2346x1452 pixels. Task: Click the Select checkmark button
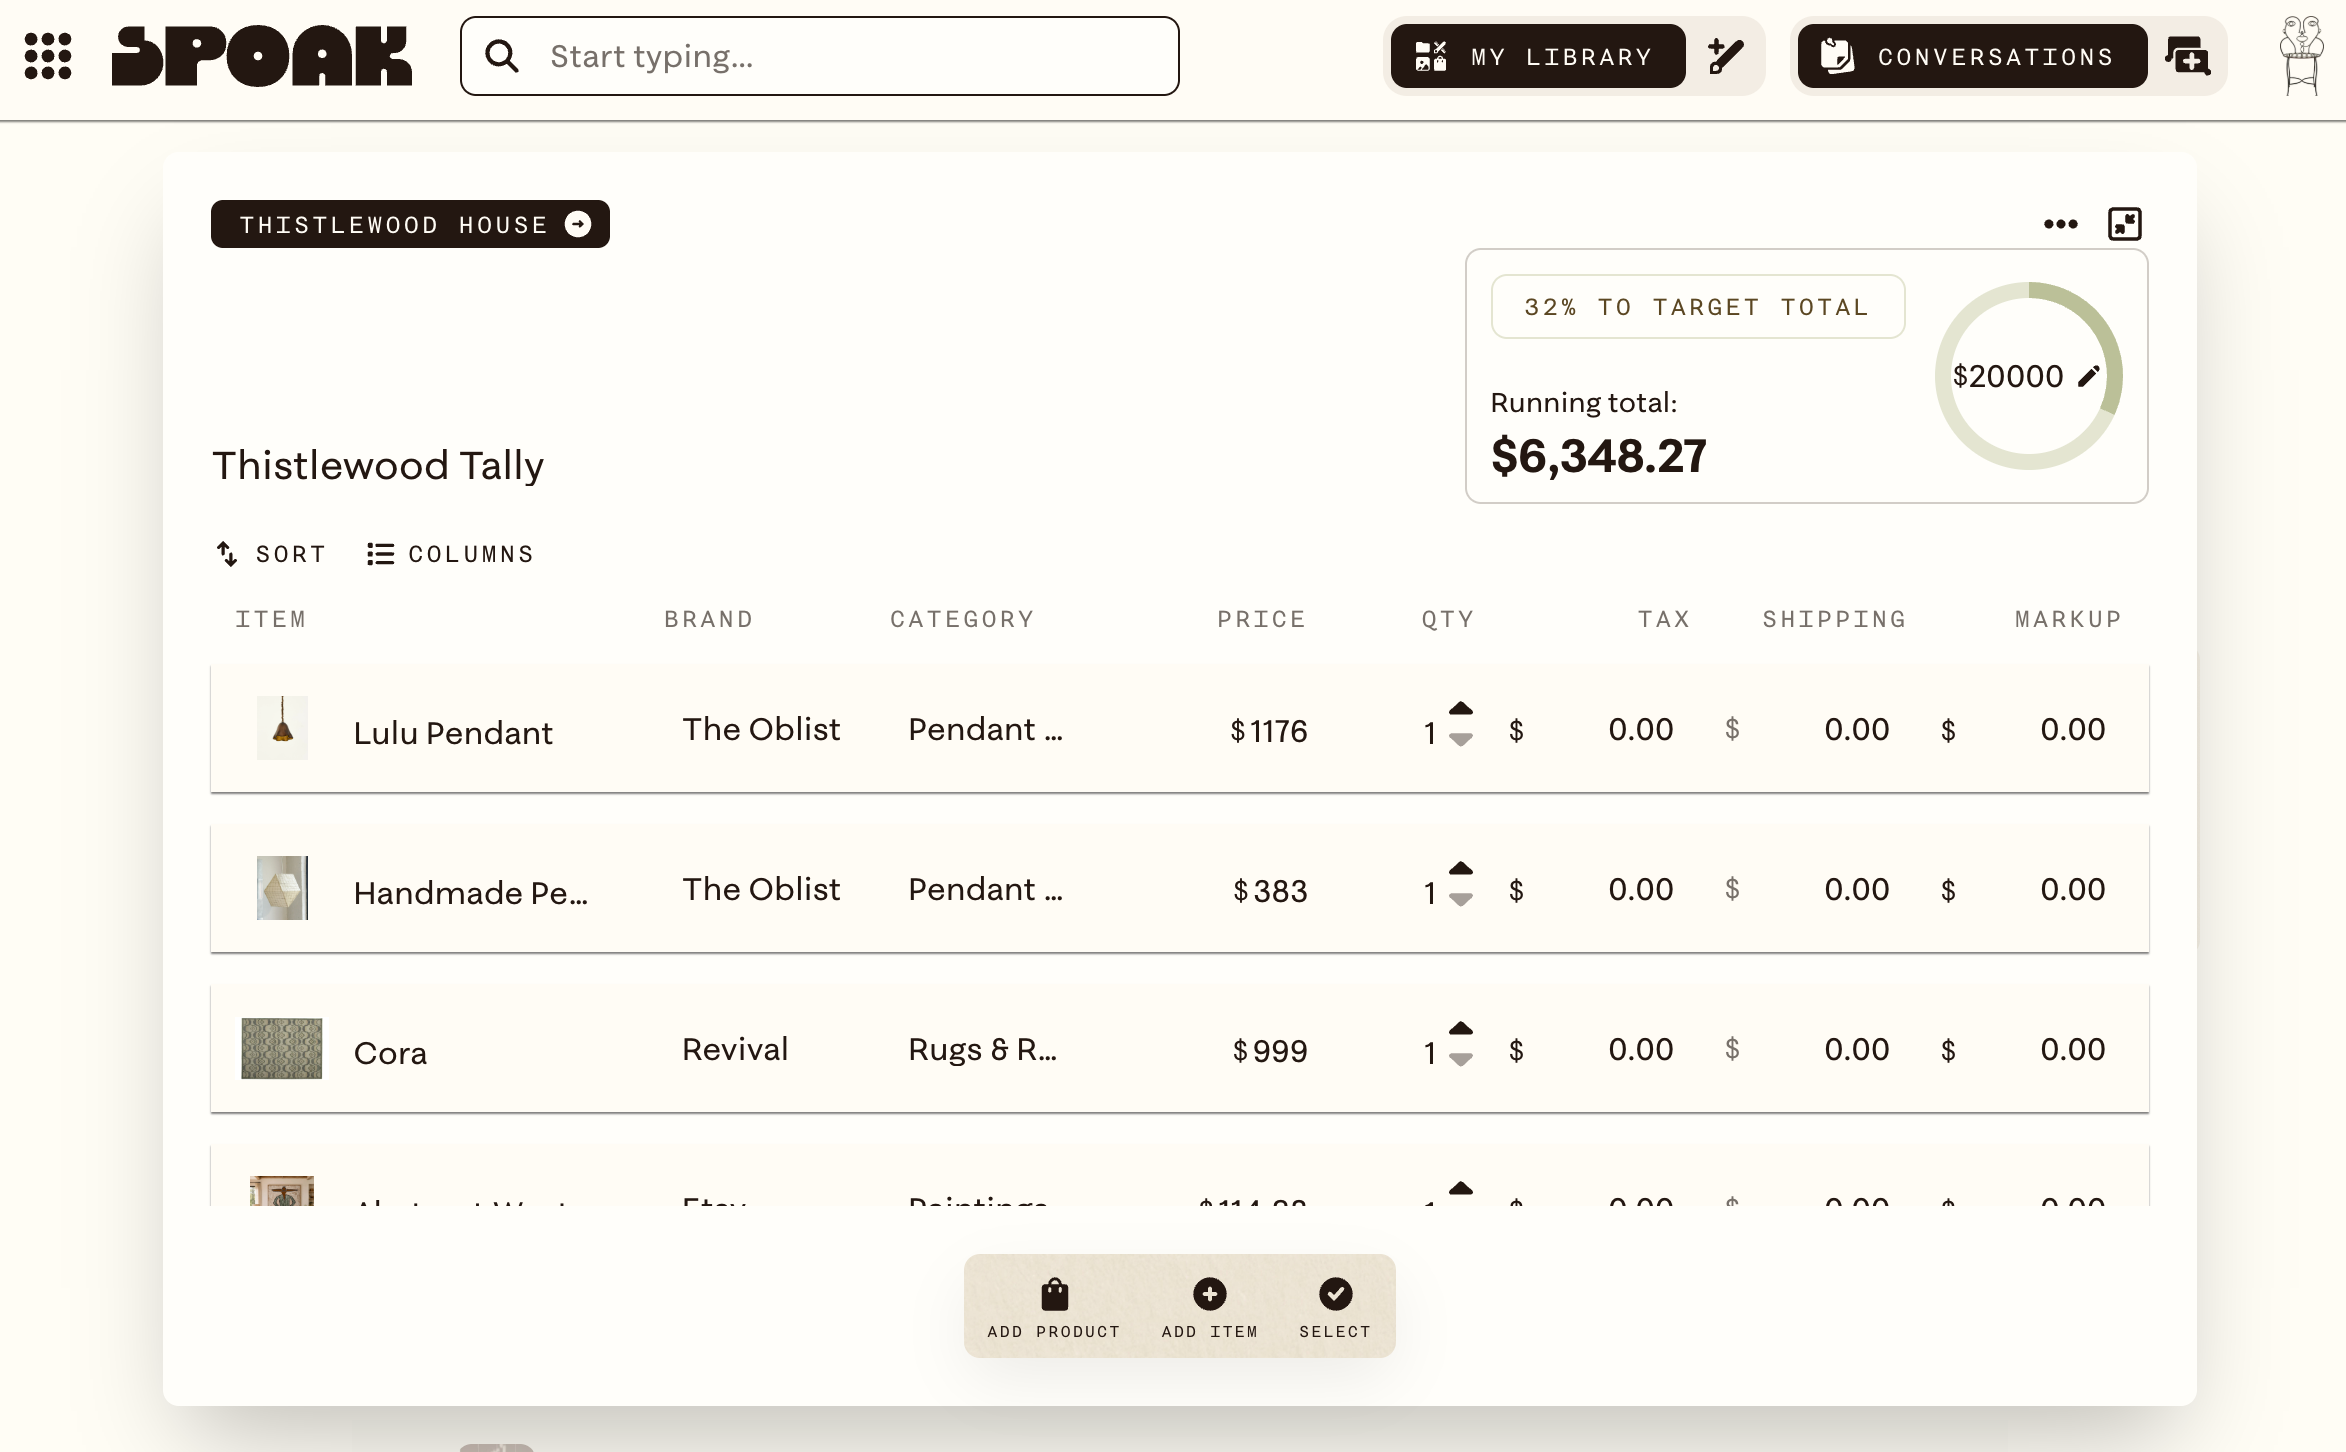coord(1335,1307)
